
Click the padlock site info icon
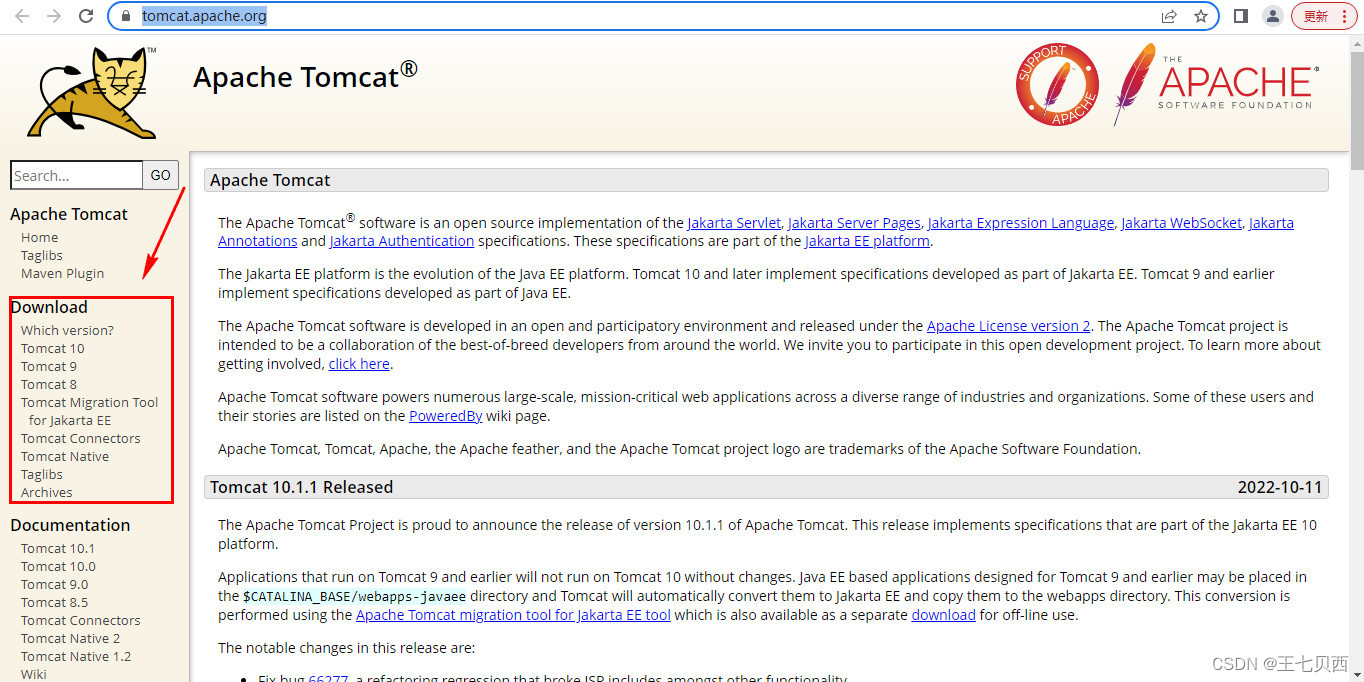pyautogui.click(x=125, y=16)
